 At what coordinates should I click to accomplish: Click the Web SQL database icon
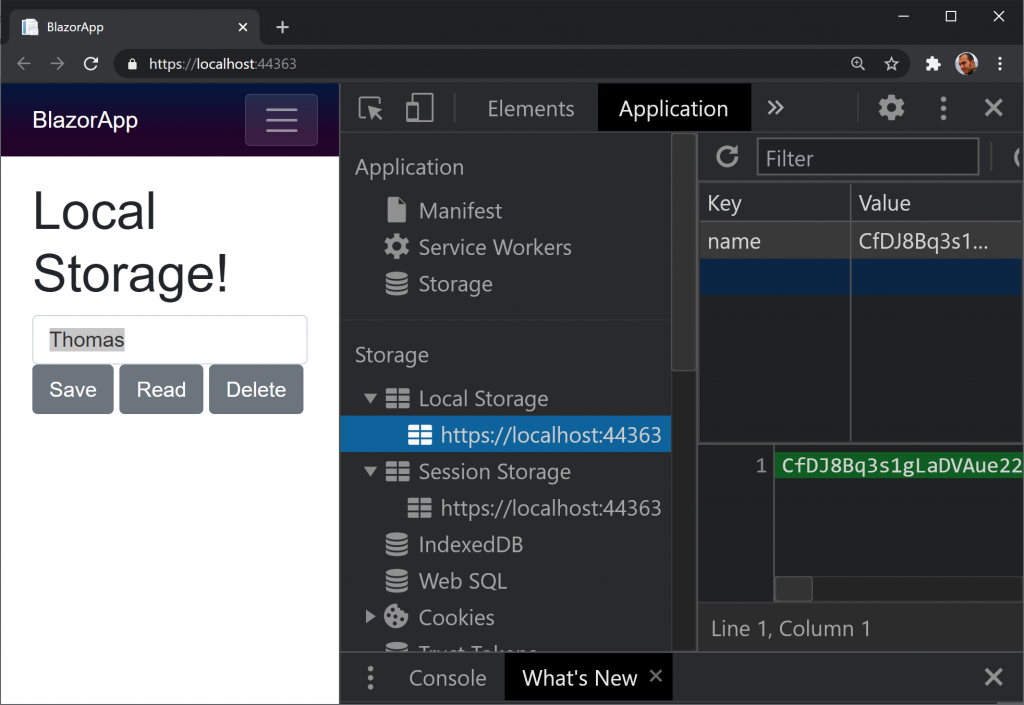coord(396,580)
